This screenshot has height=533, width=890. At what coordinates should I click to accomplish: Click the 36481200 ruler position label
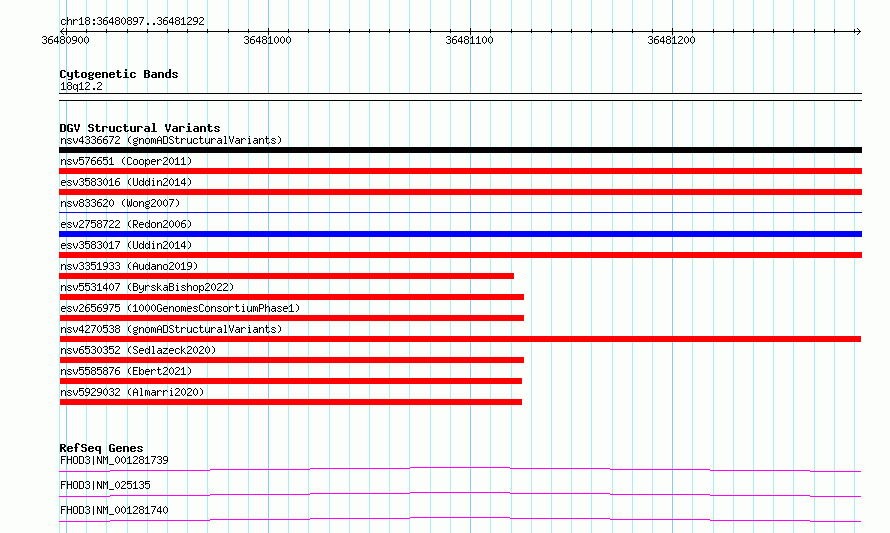pos(671,40)
